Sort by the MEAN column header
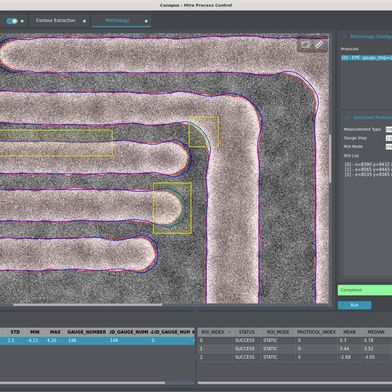 pos(349,332)
